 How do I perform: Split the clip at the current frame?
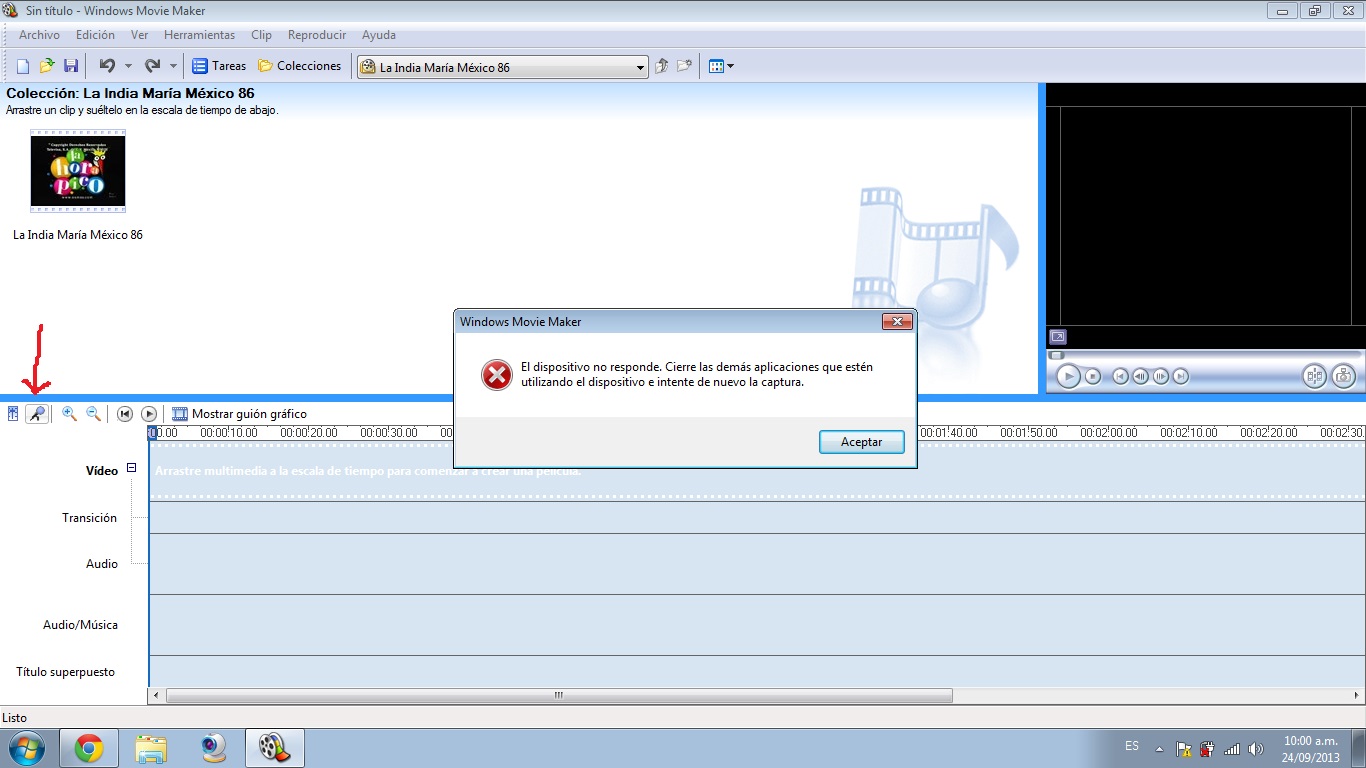coord(1314,376)
